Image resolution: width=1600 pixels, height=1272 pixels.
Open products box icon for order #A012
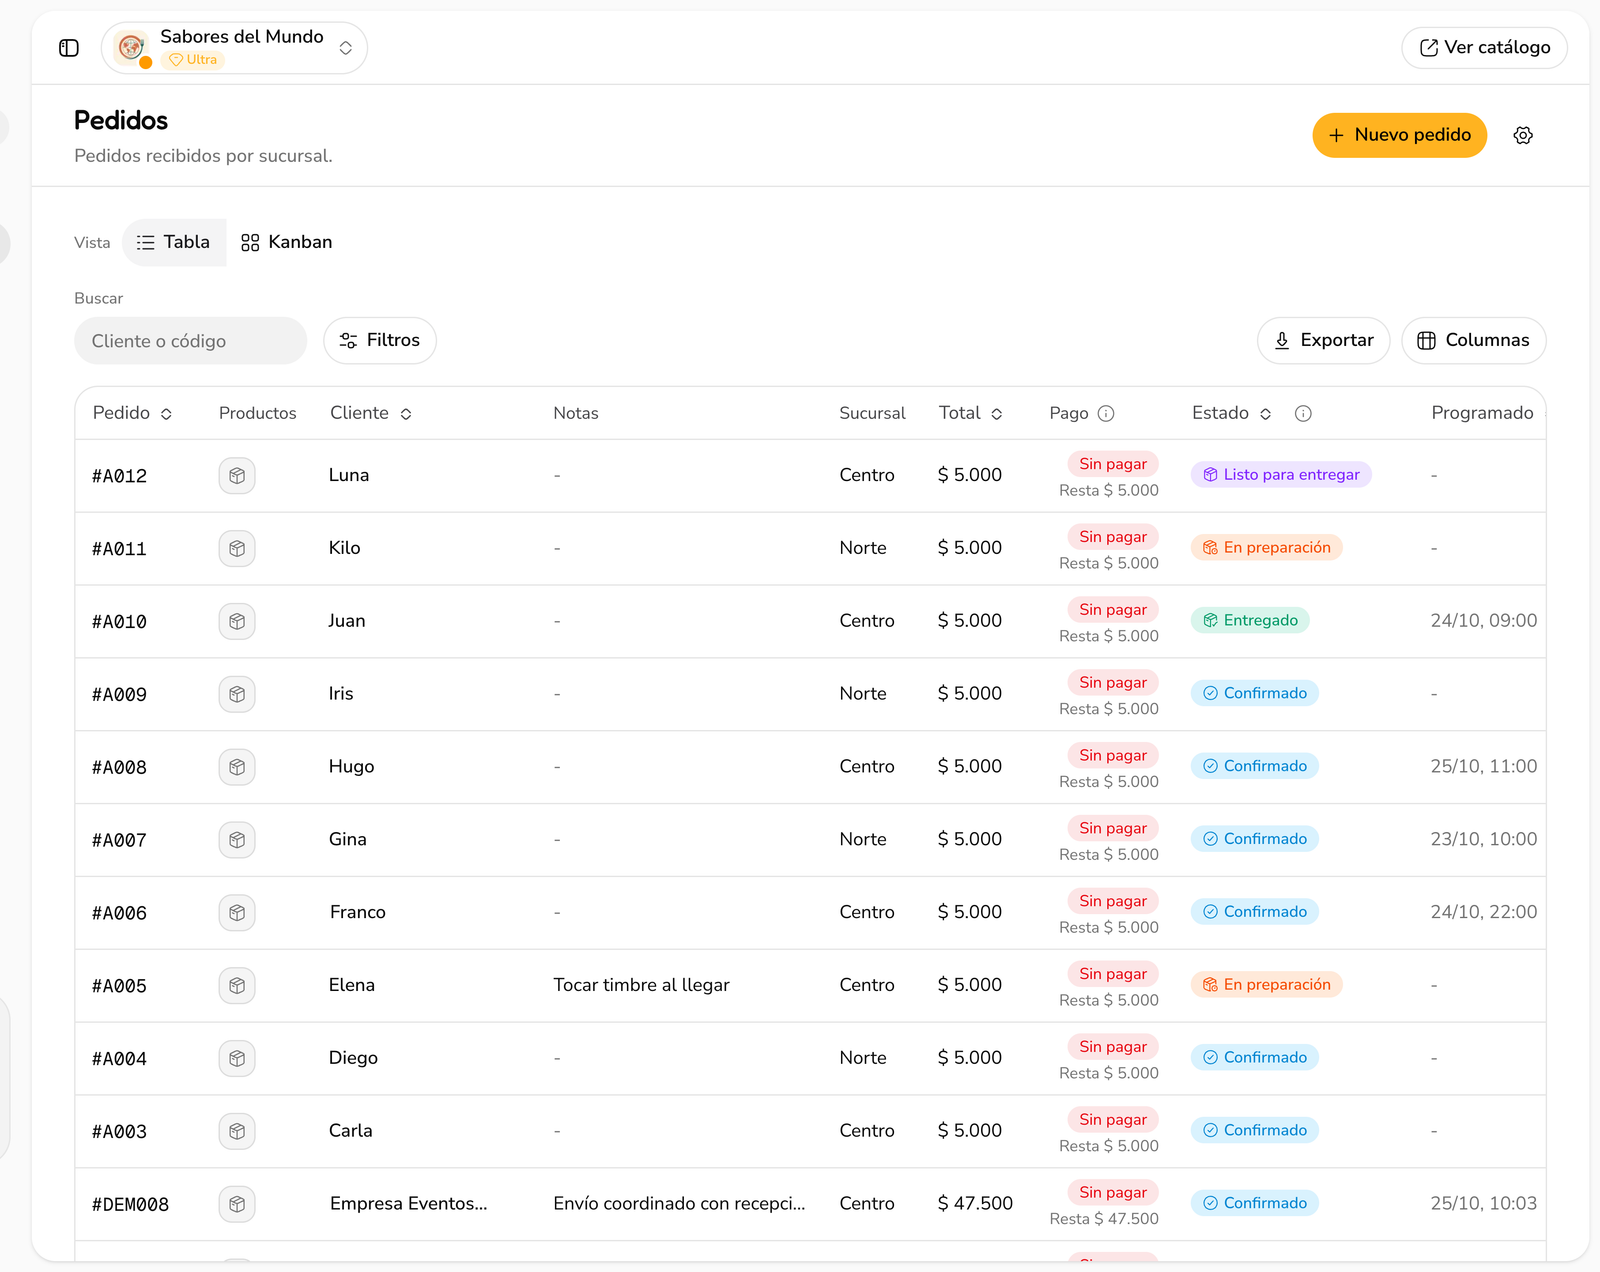coord(237,476)
